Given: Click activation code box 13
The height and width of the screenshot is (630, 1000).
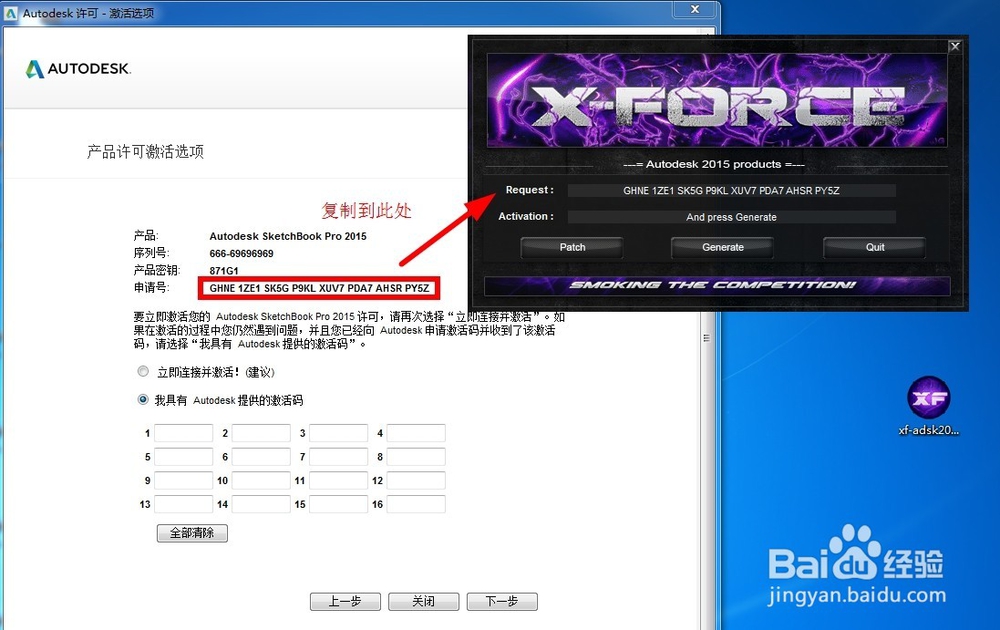Looking at the screenshot, I should tap(184, 504).
